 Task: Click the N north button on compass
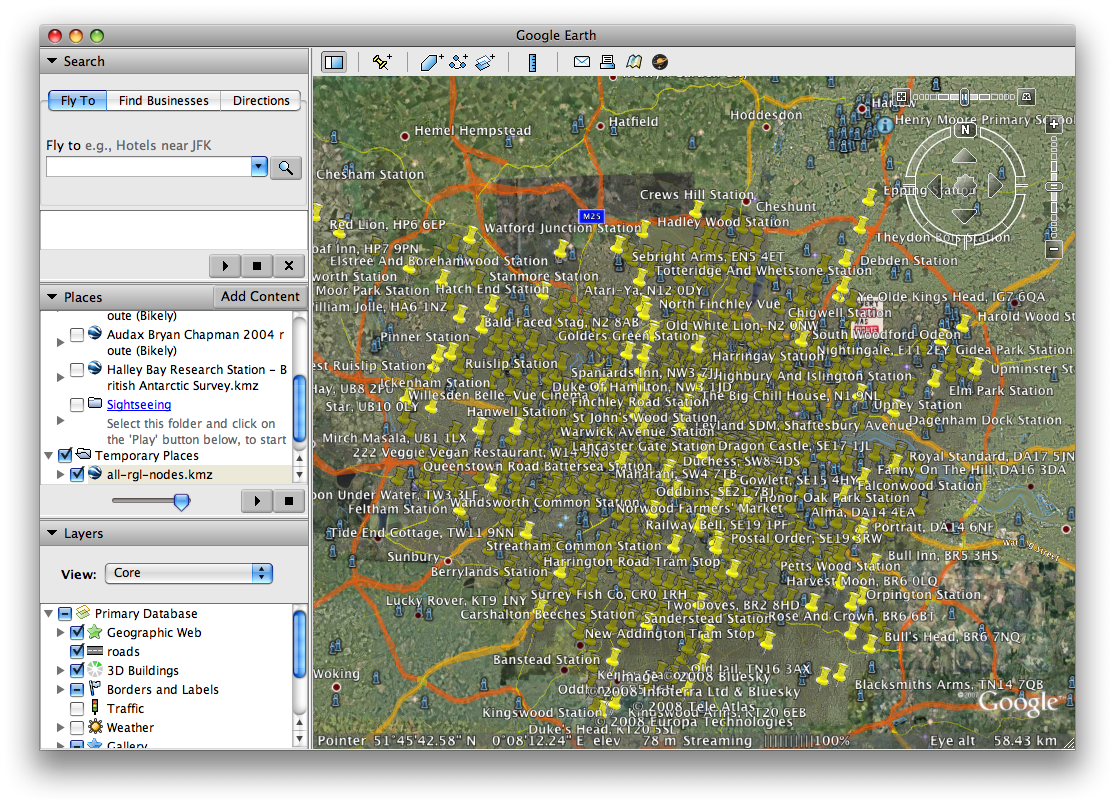[965, 130]
